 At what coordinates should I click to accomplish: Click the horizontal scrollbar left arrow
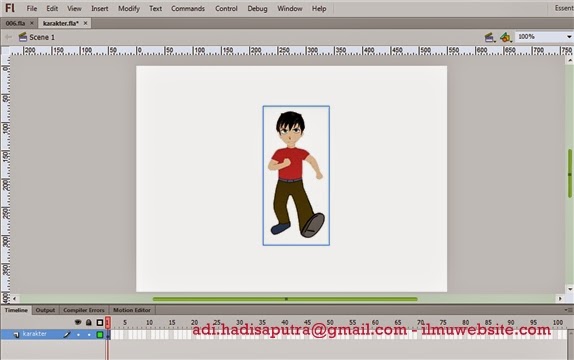(x=14, y=298)
